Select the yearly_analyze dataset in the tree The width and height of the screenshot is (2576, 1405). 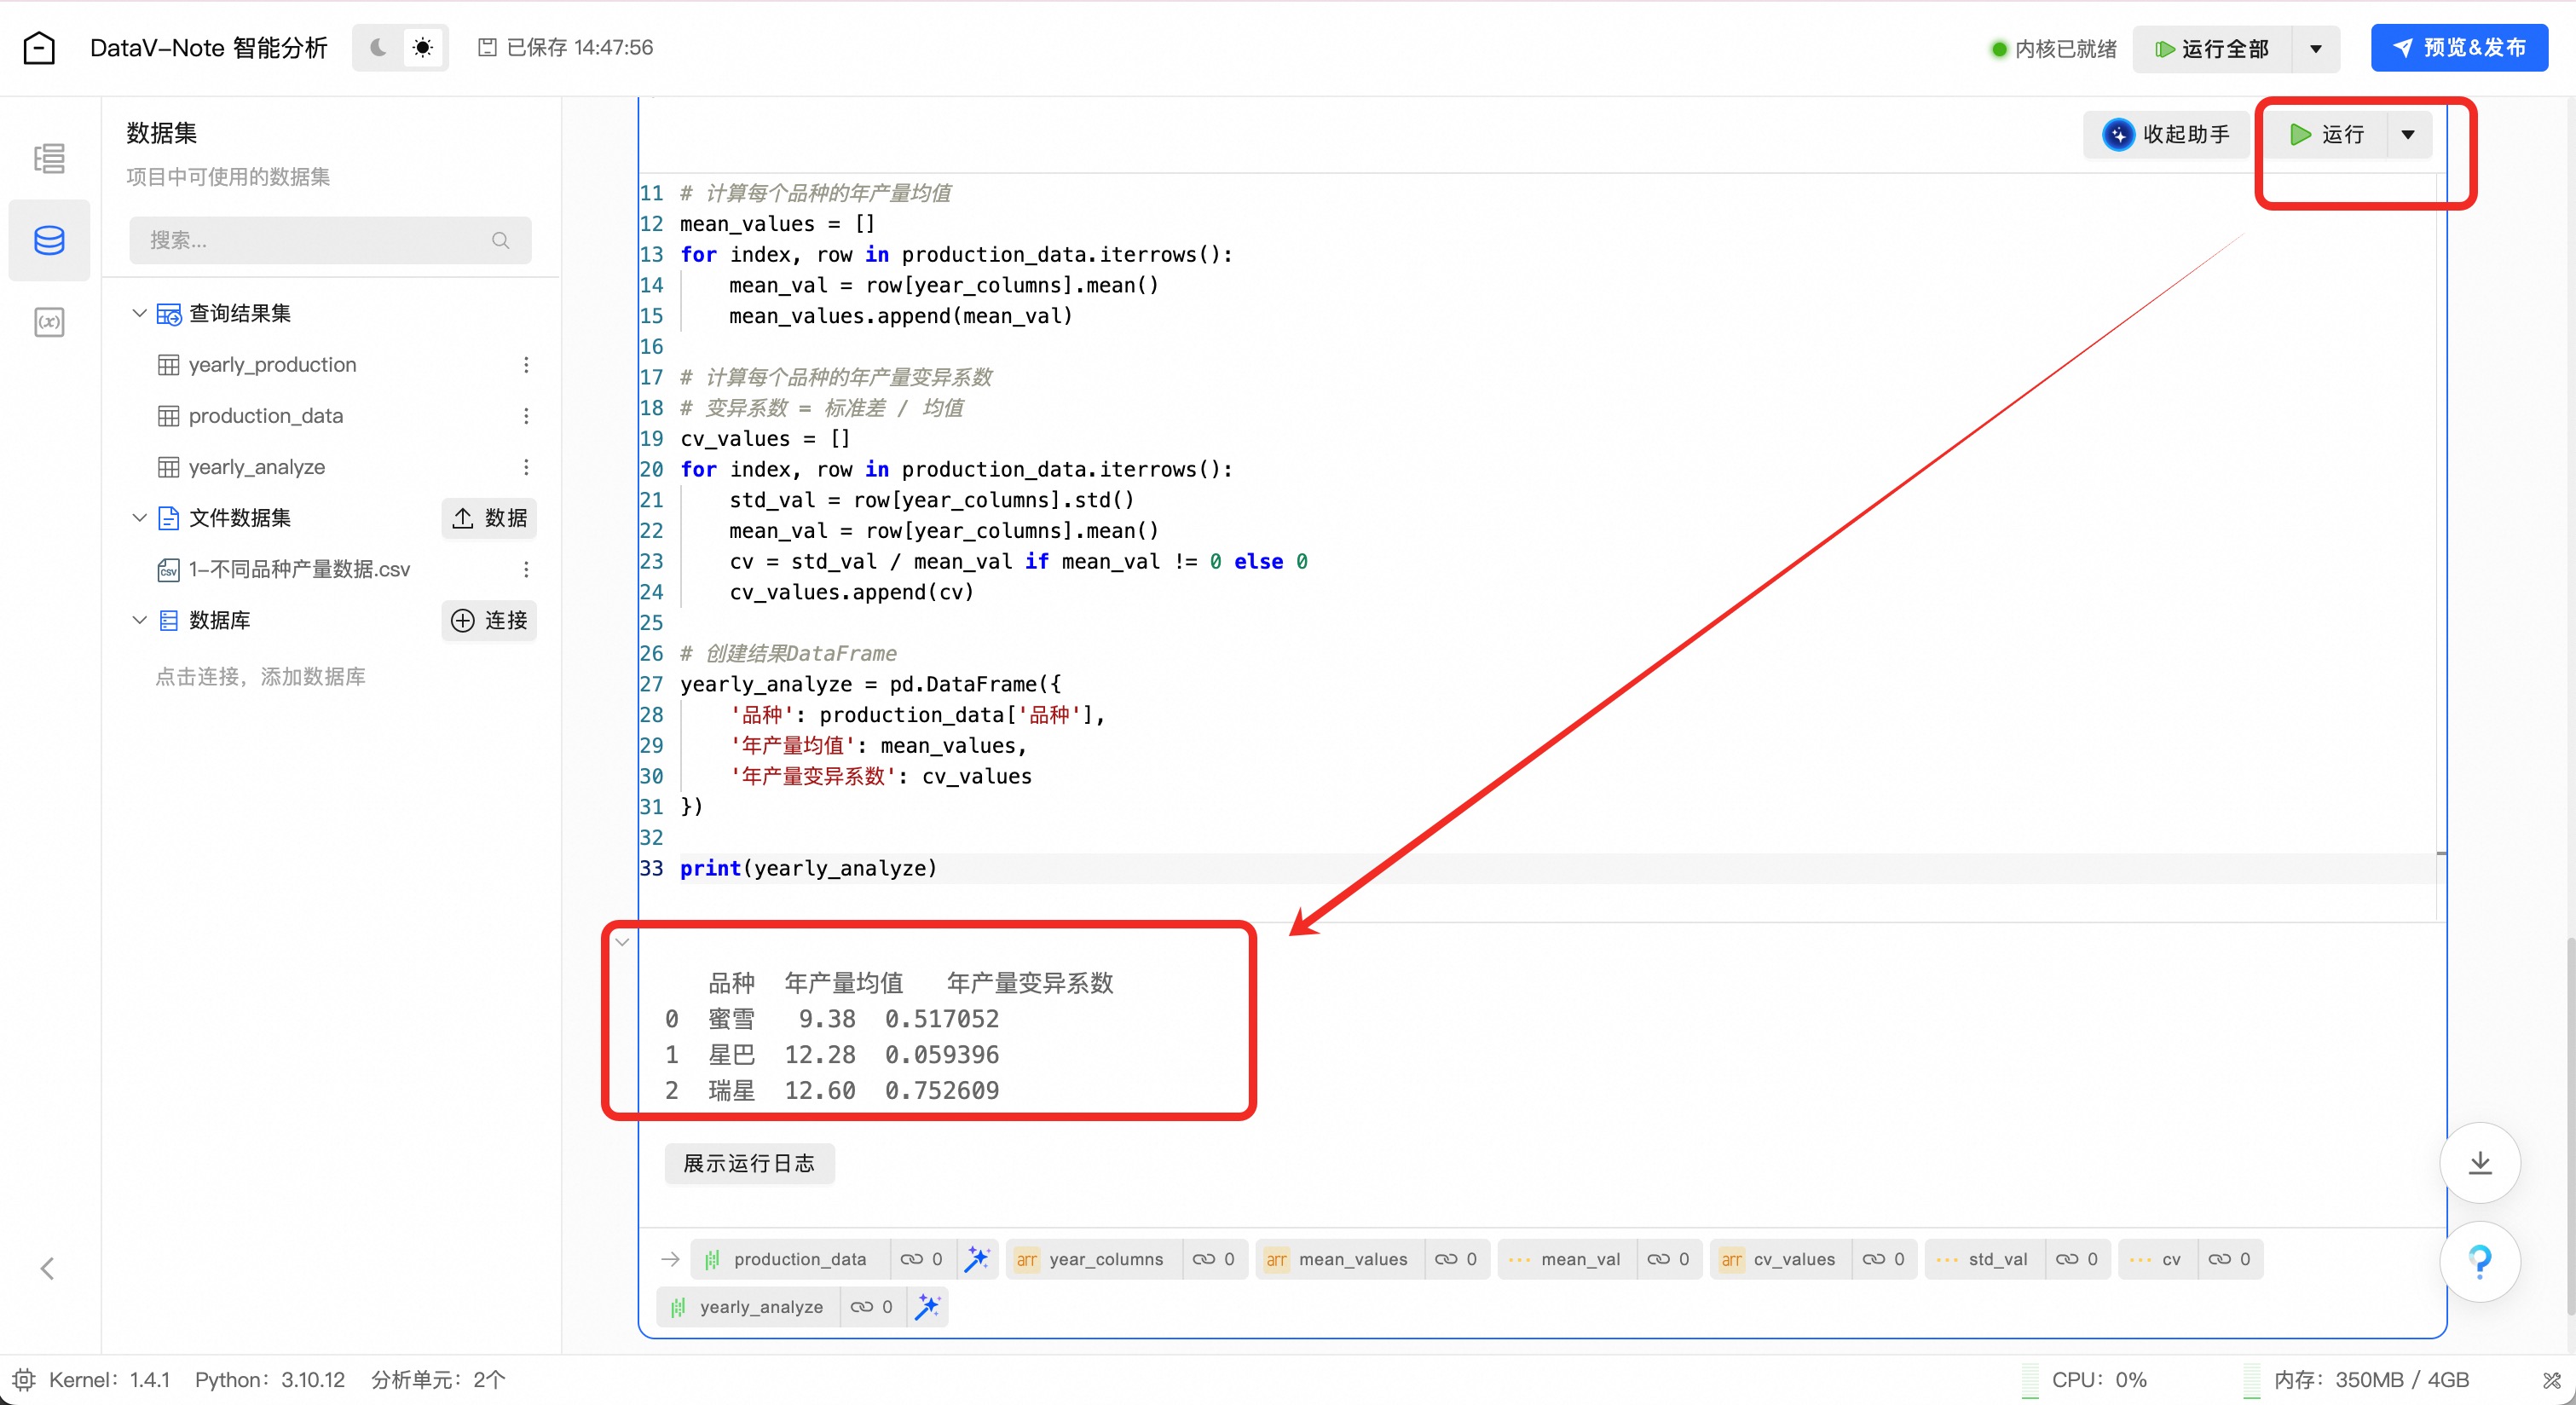coord(256,467)
